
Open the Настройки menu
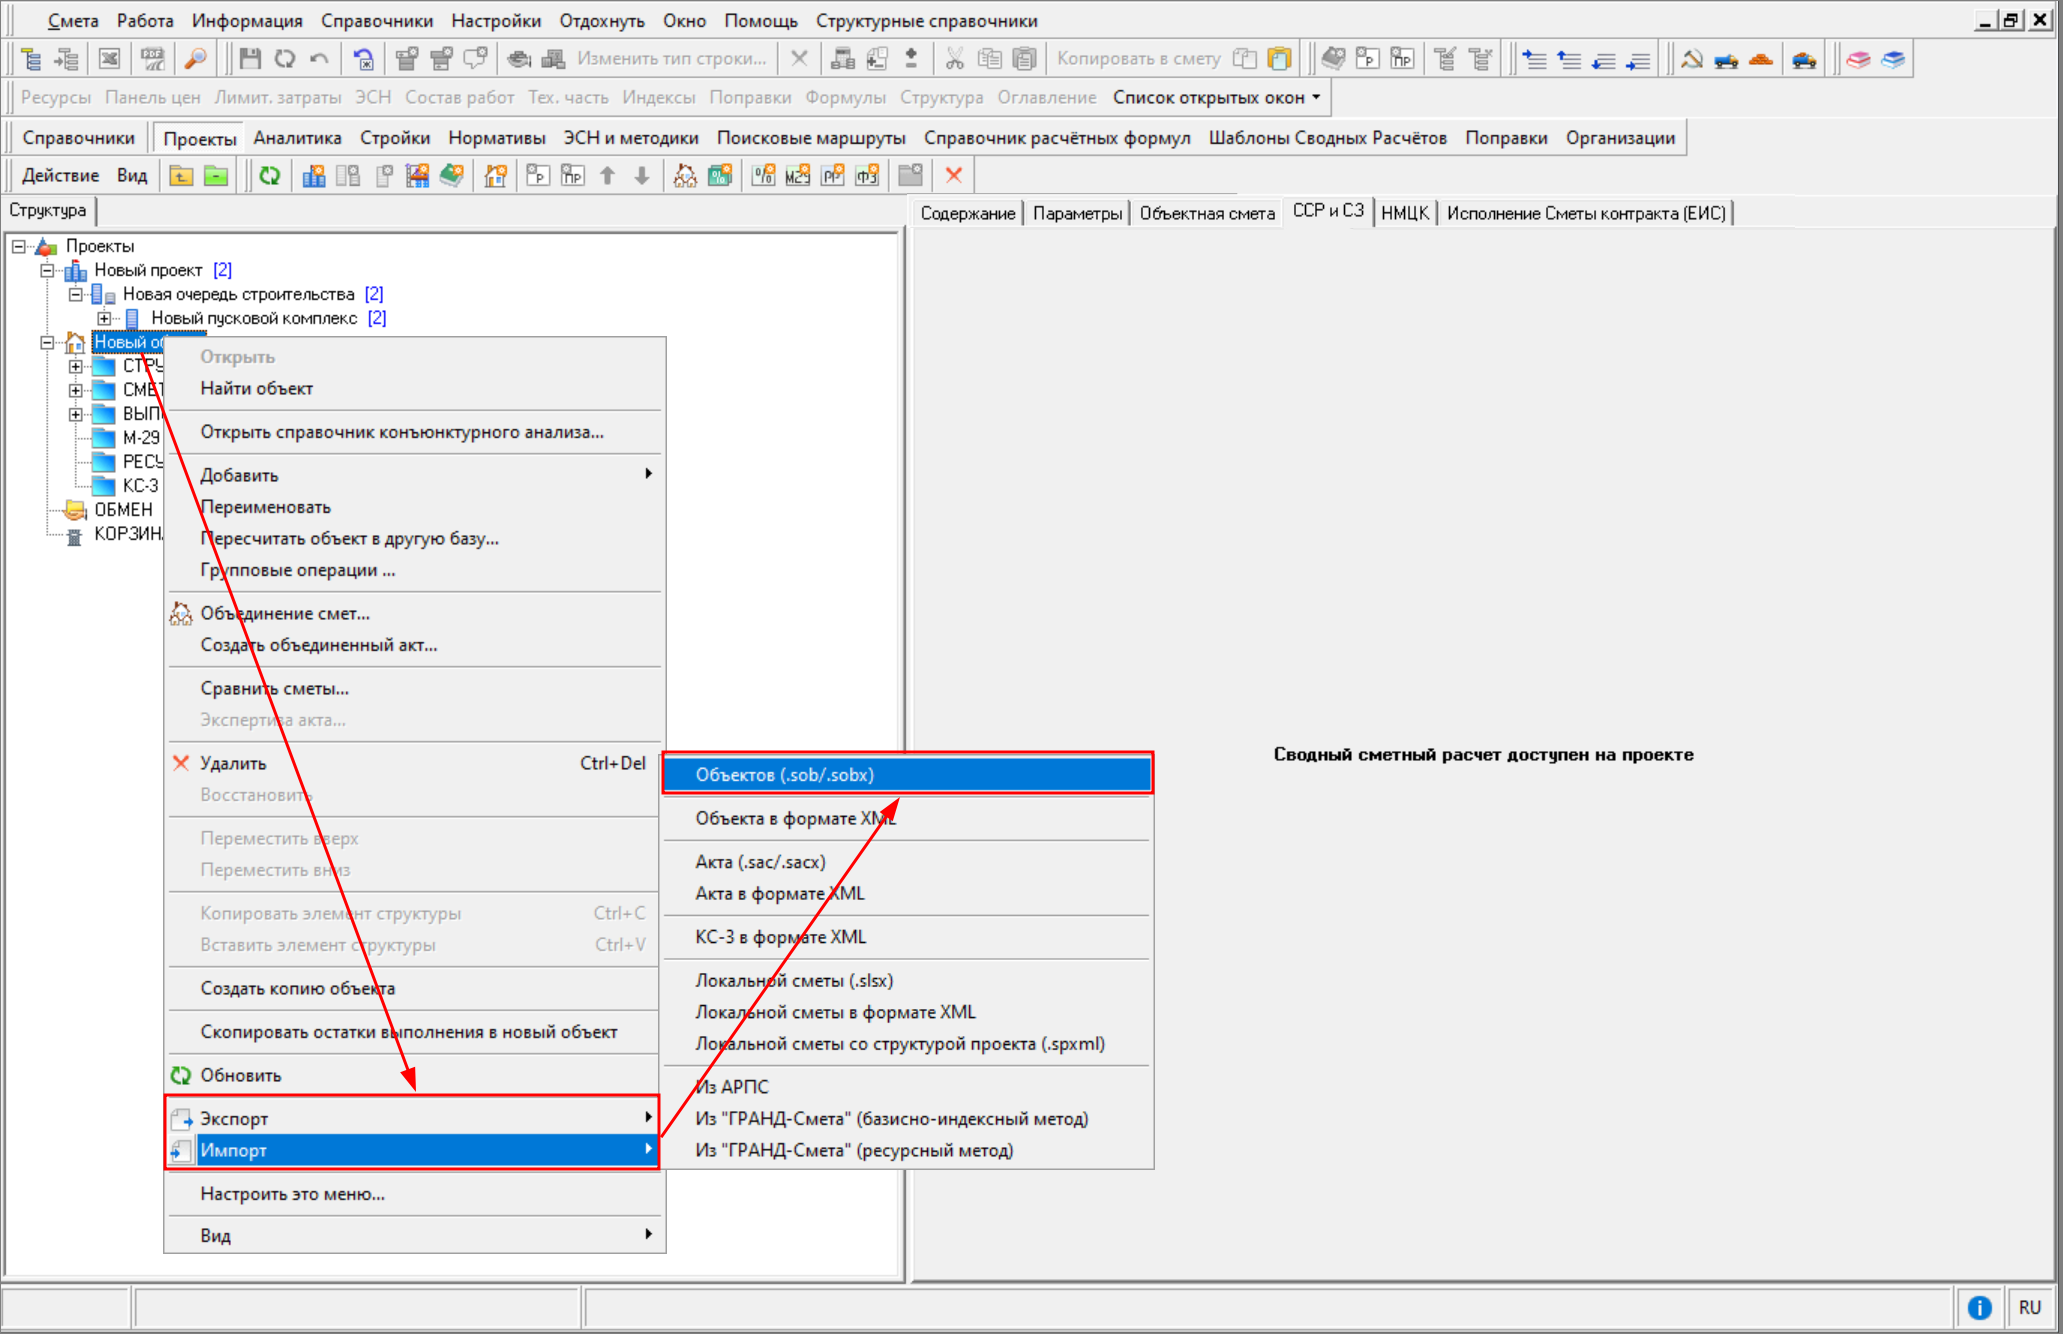(x=496, y=20)
